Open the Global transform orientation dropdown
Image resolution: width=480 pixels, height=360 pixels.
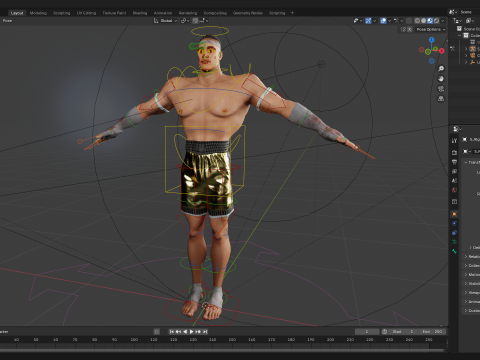[166, 21]
